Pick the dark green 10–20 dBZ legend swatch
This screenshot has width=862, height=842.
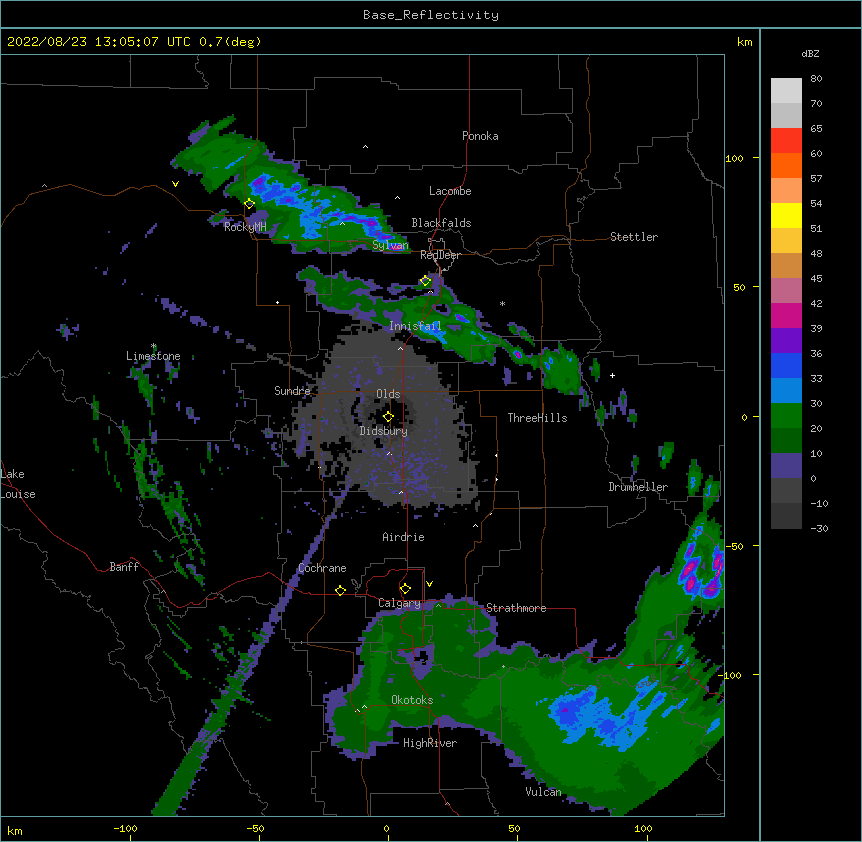pos(786,440)
